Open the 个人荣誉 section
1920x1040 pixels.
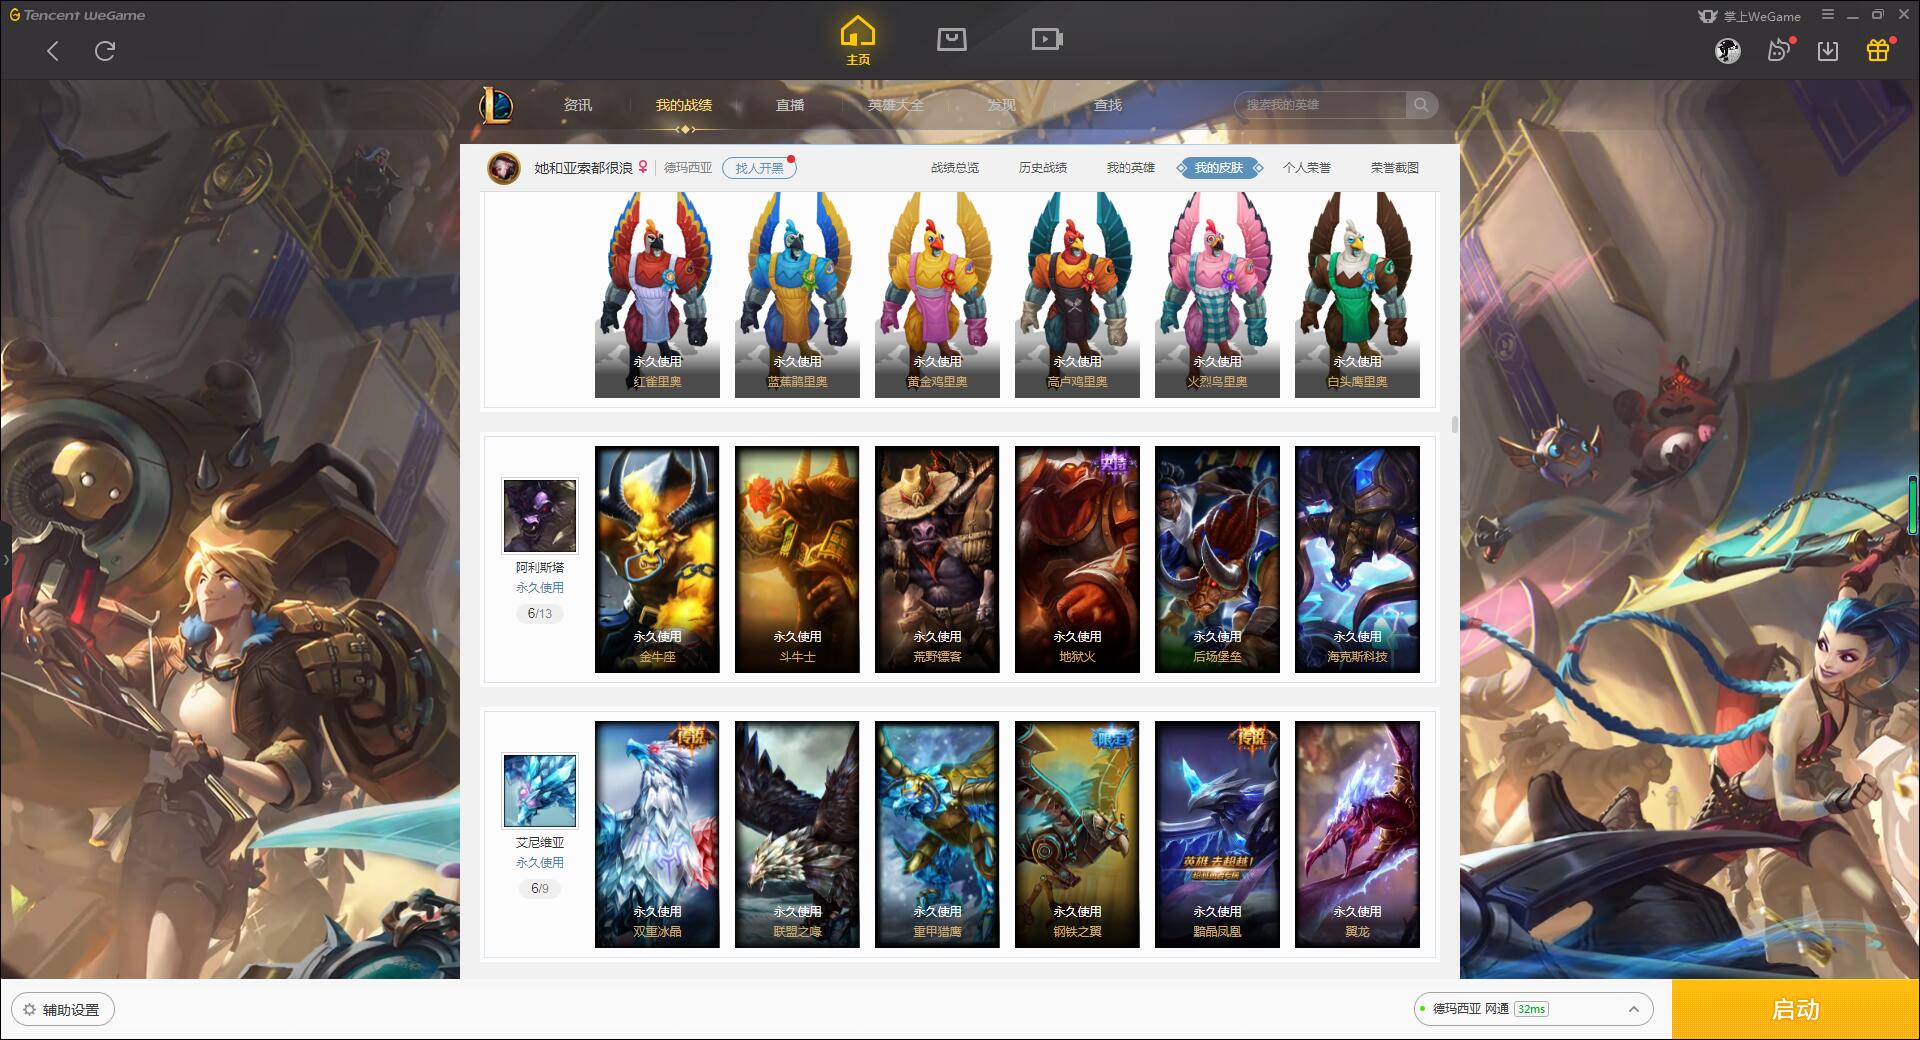coord(1307,168)
